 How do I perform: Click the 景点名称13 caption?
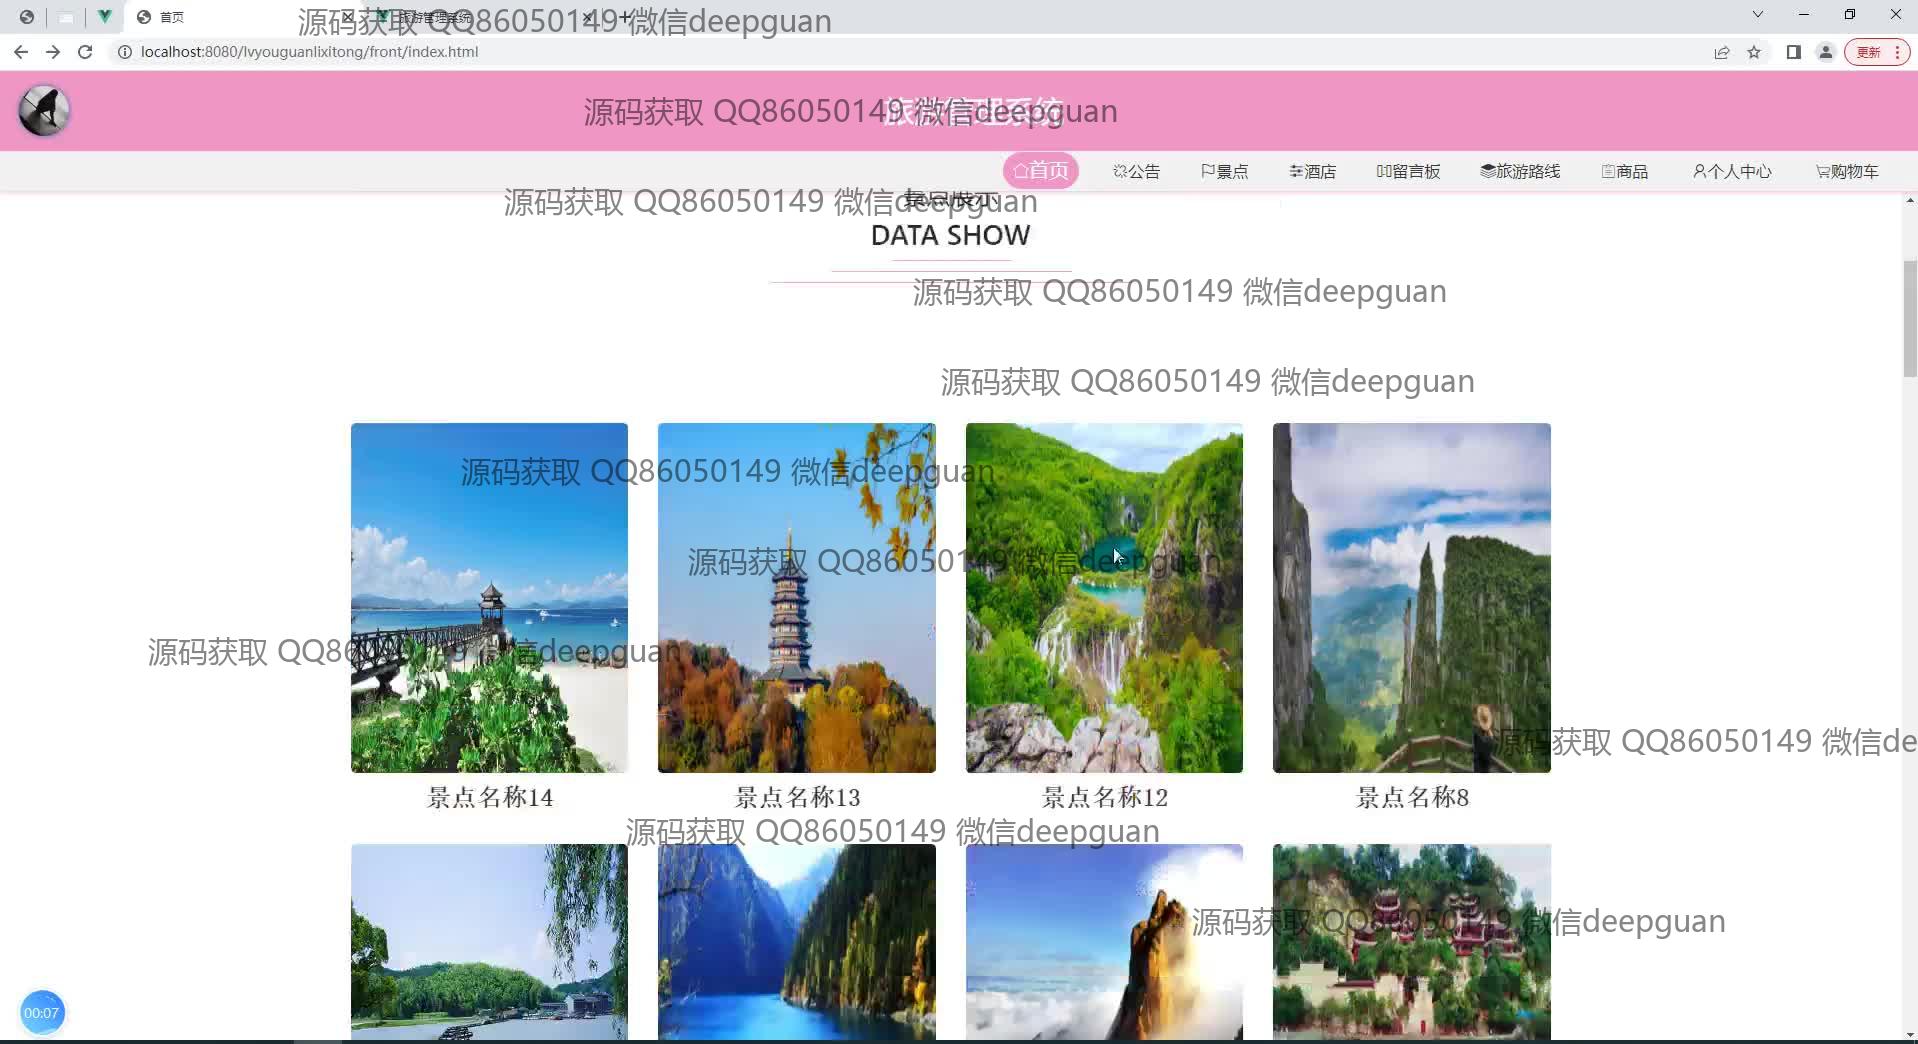click(x=797, y=797)
